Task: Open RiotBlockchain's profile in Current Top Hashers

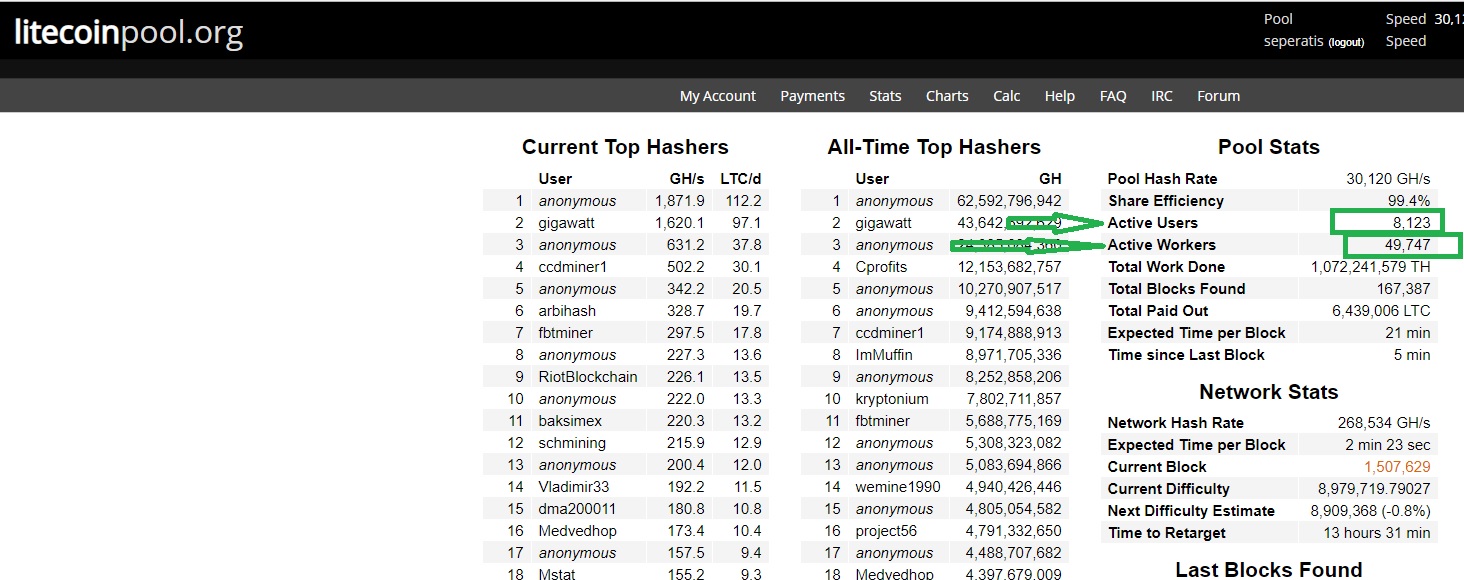Action: point(587,376)
